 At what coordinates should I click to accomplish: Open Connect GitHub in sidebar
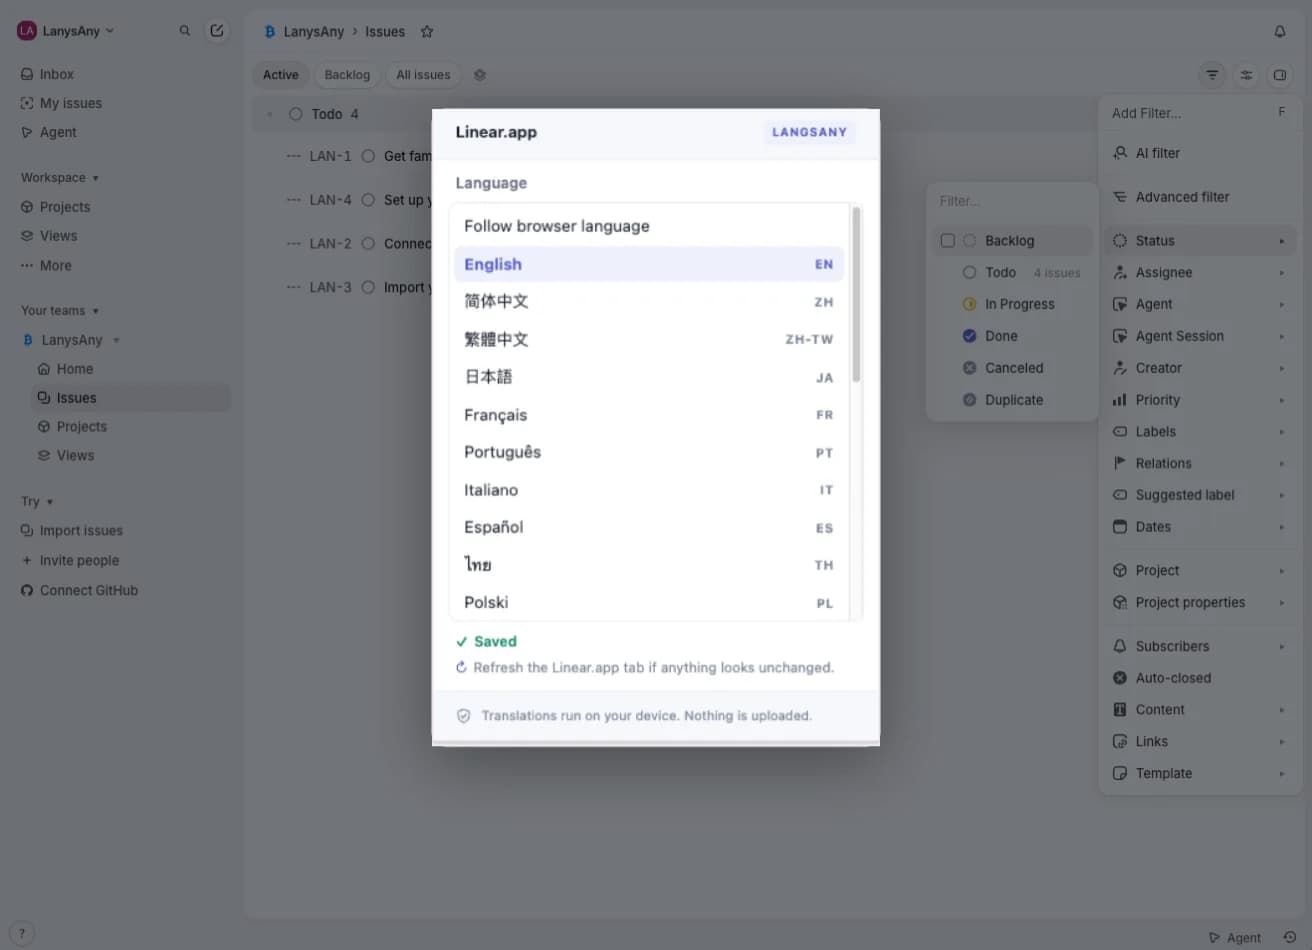click(79, 590)
